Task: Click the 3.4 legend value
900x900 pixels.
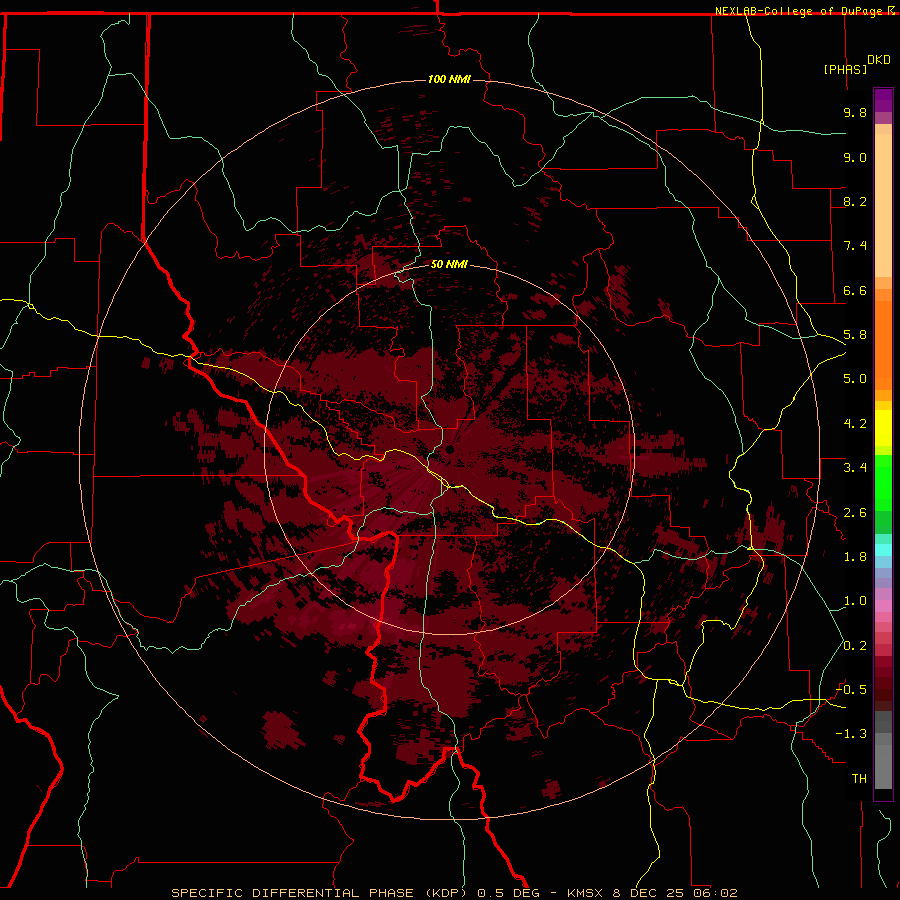Action: pyautogui.click(x=855, y=468)
